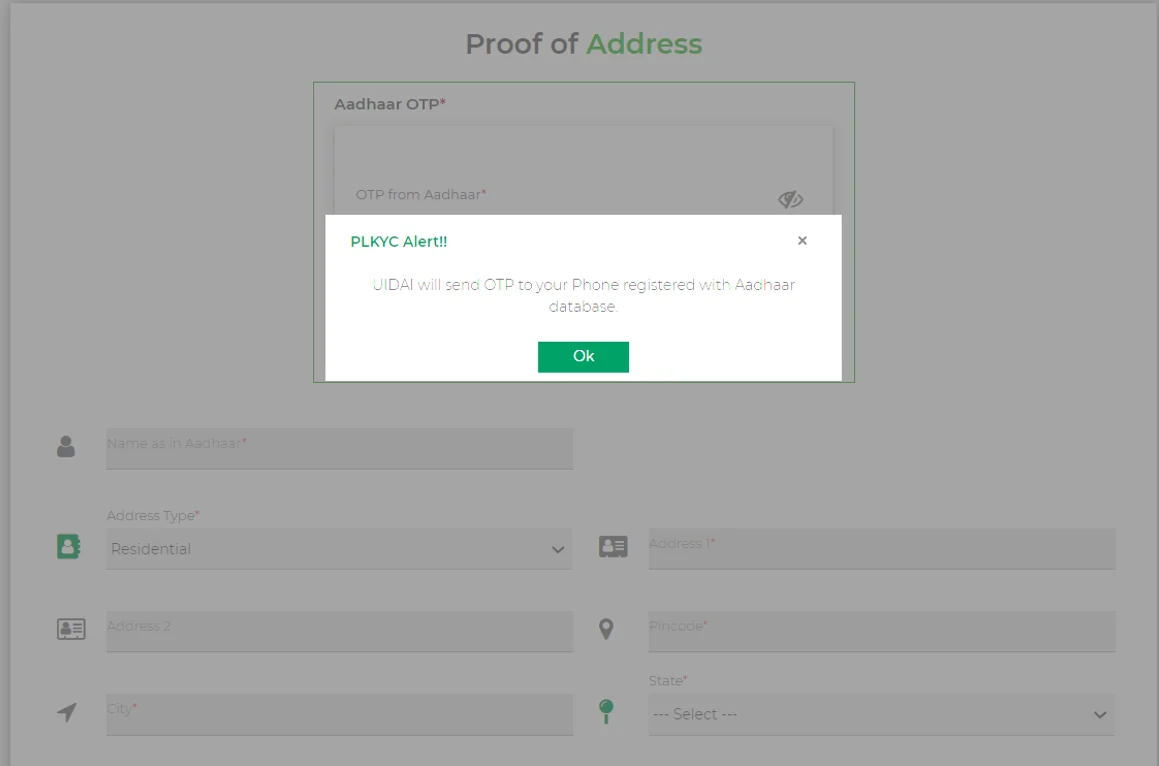The width and height of the screenshot is (1159, 766).
Task: Click the OTP from Aadhaar field
Action: [560, 196]
